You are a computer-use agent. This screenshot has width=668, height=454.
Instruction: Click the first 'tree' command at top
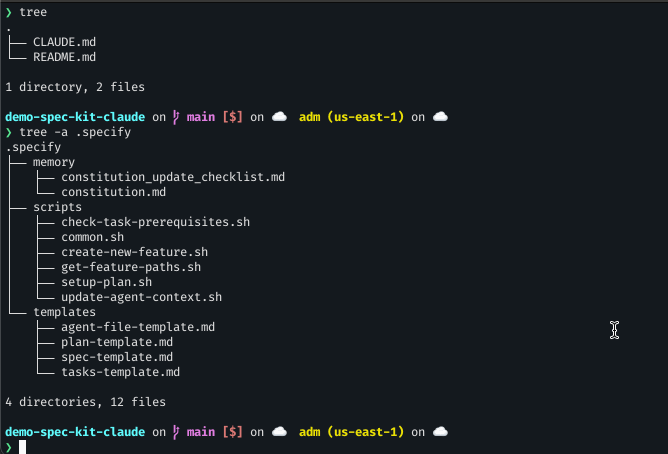pyautogui.click(x=33, y=12)
